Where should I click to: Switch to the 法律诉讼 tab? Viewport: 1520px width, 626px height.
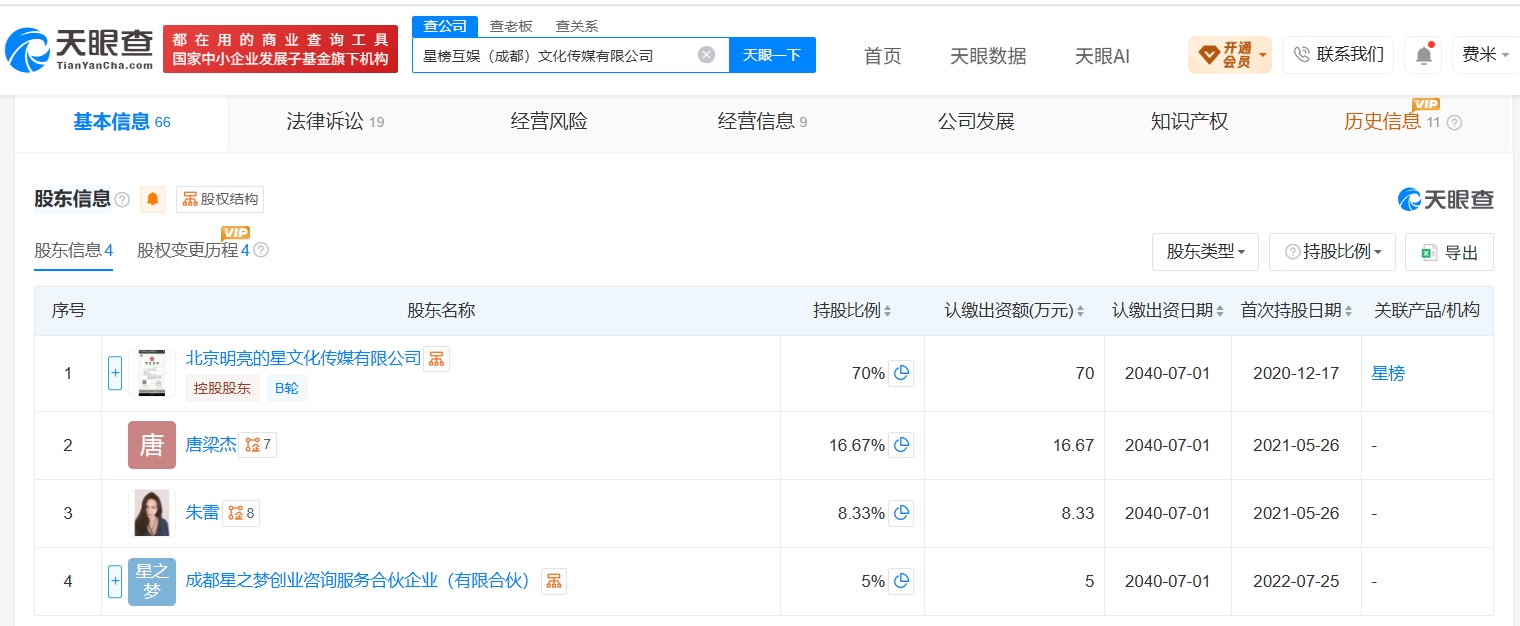(335, 122)
